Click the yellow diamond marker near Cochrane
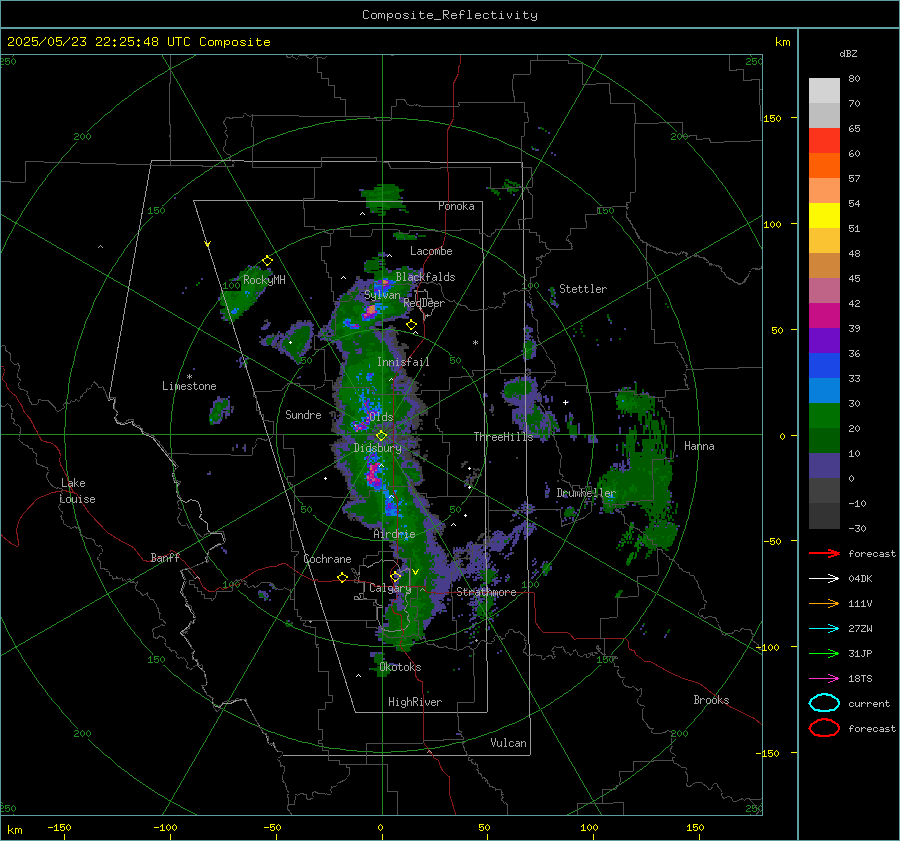The image size is (900, 841). 342,577
